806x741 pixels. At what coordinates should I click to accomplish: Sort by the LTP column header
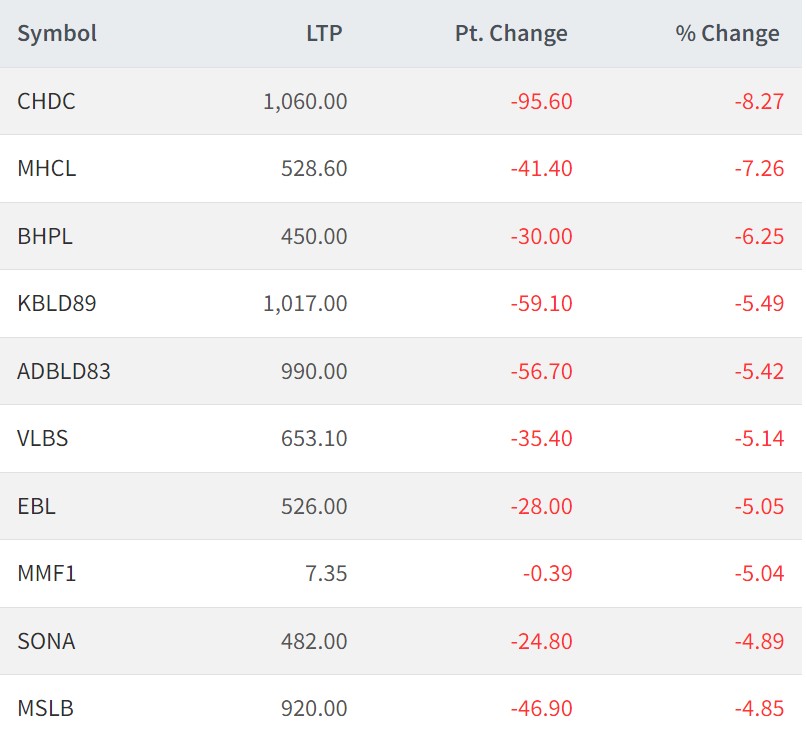324,33
